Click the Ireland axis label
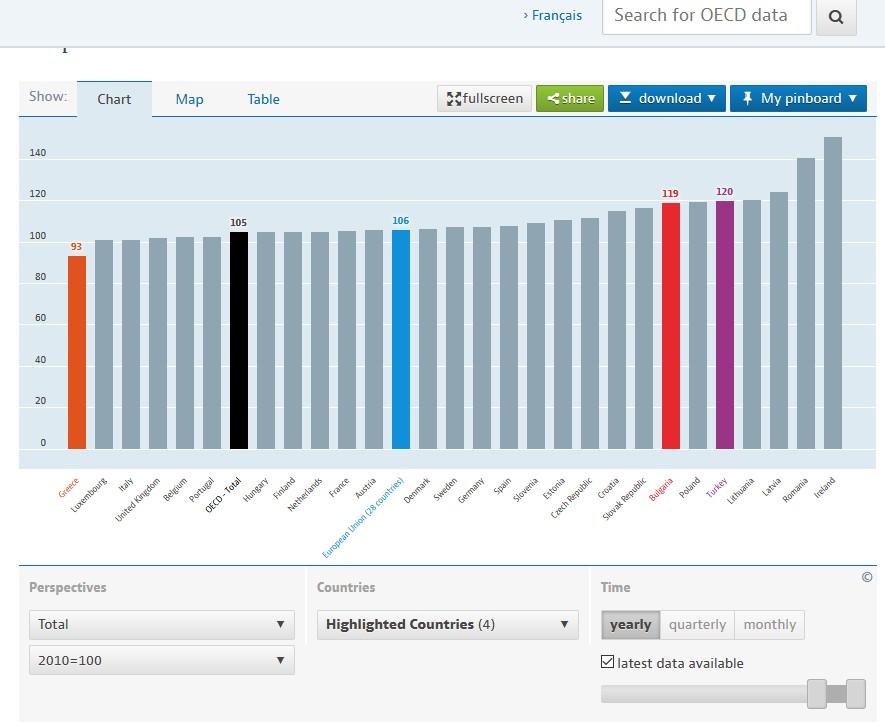 [x=825, y=488]
